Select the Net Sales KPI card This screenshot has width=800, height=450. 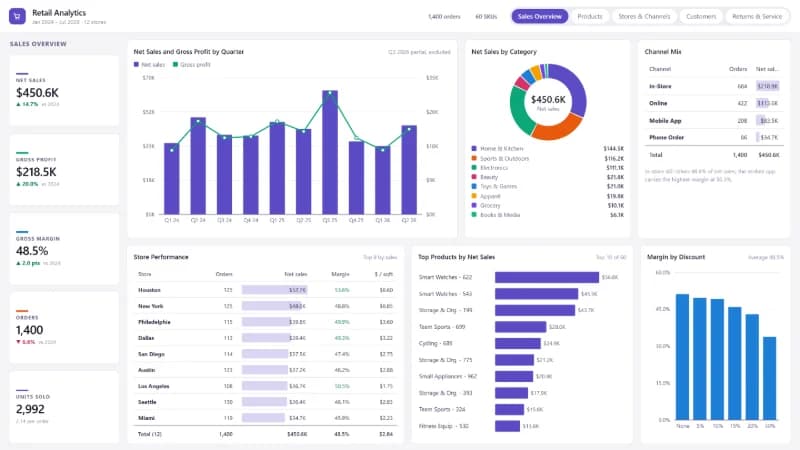coord(64,91)
